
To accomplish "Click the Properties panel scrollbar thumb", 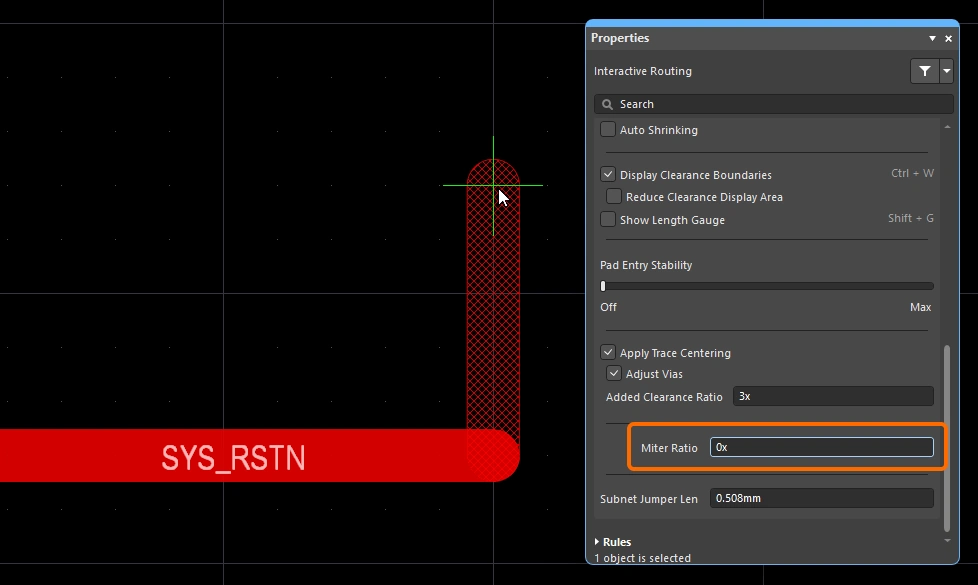I will (x=948, y=438).
